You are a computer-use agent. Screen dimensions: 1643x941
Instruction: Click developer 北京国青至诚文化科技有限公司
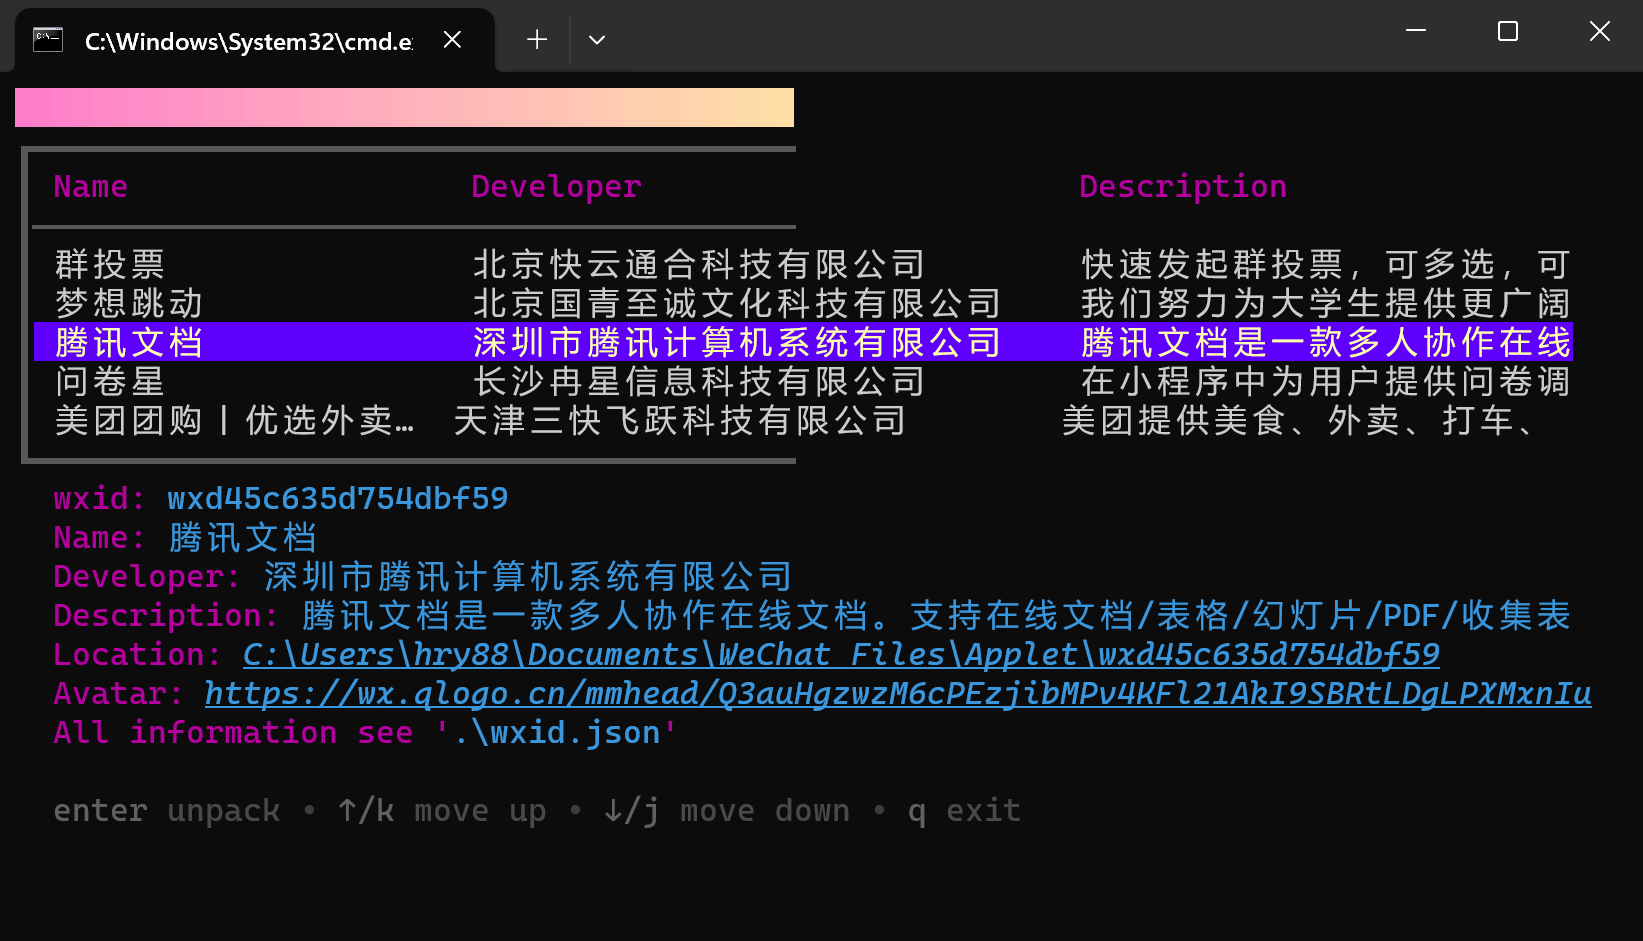click(x=738, y=304)
